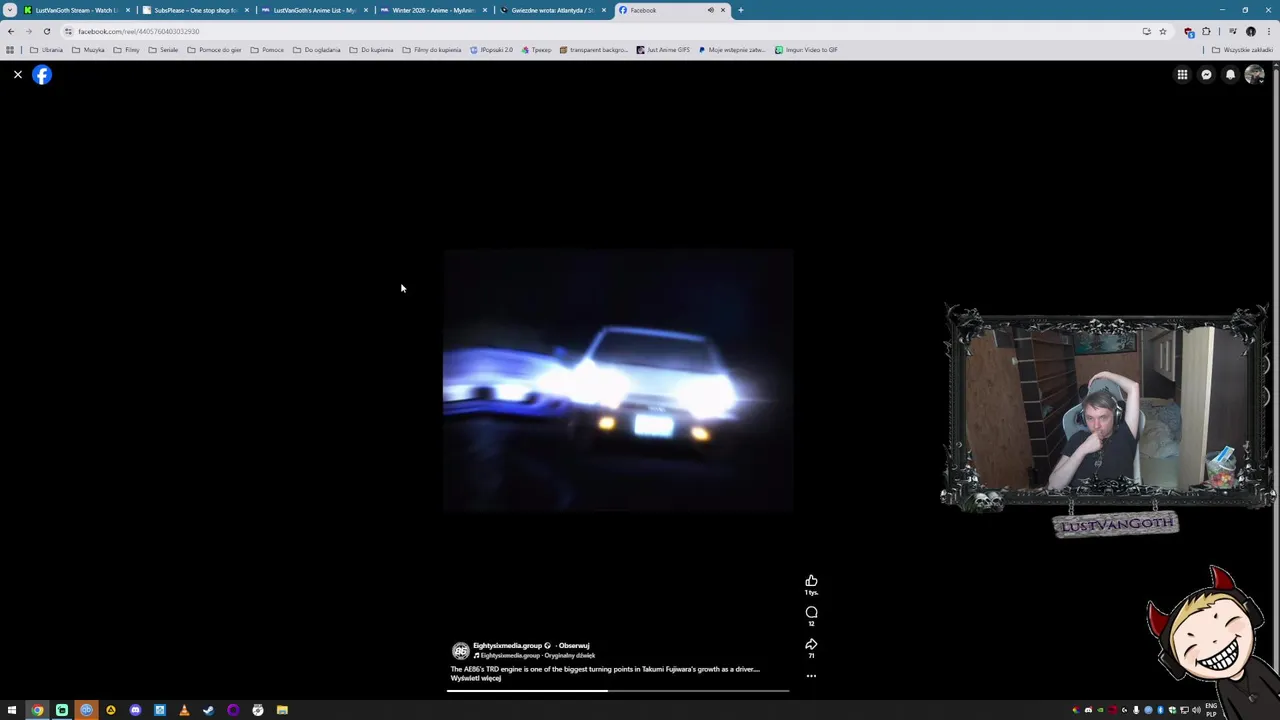The height and width of the screenshot is (720, 1280).
Task: Open the Eightysixmedia.group page name link
Action: click(x=507, y=646)
